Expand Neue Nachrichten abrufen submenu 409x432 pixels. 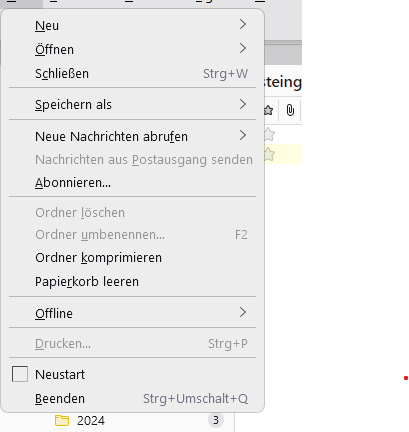[132, 136]
